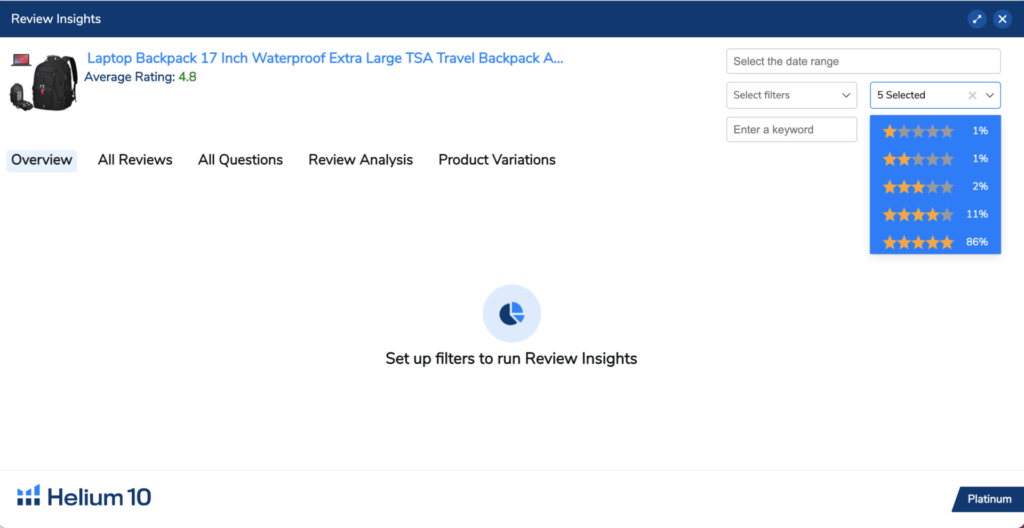Toggle the 3-star rating option

[x=935, y=187]
